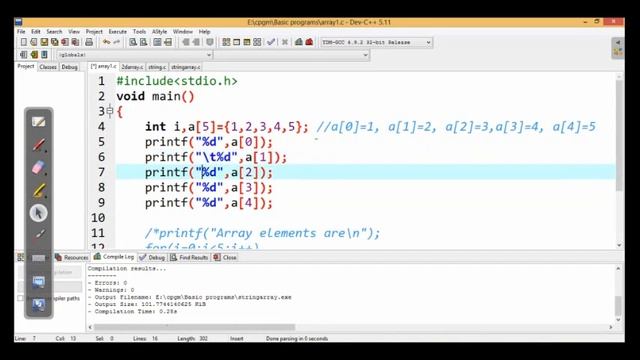Click the Compile icon with four squares
The width and height of the screenshot is (640, 360).
coord(226,42)
